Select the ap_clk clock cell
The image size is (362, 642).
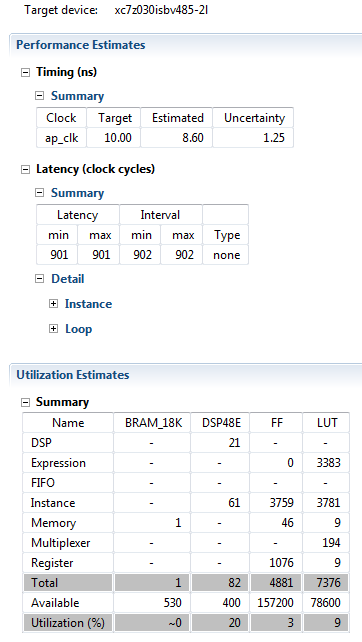pyautogui.click(x=61, y=138)
